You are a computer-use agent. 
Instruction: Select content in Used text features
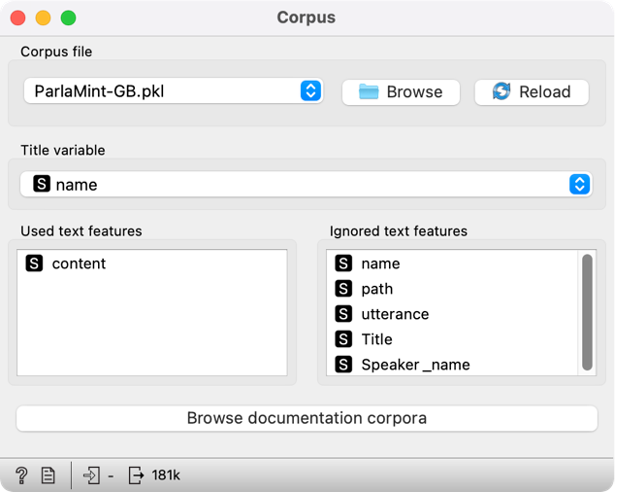[78, 264]
